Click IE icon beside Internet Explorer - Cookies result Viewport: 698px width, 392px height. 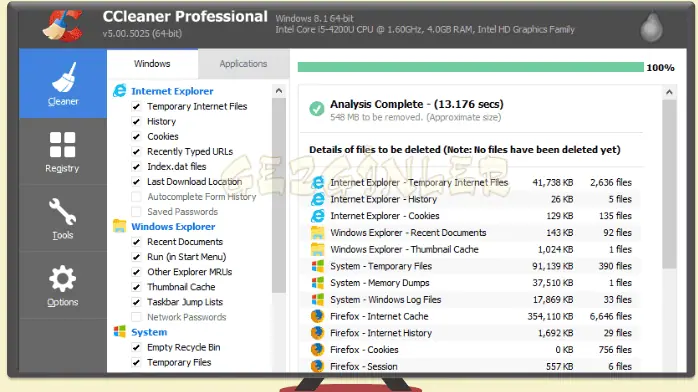tap(317, 216)
